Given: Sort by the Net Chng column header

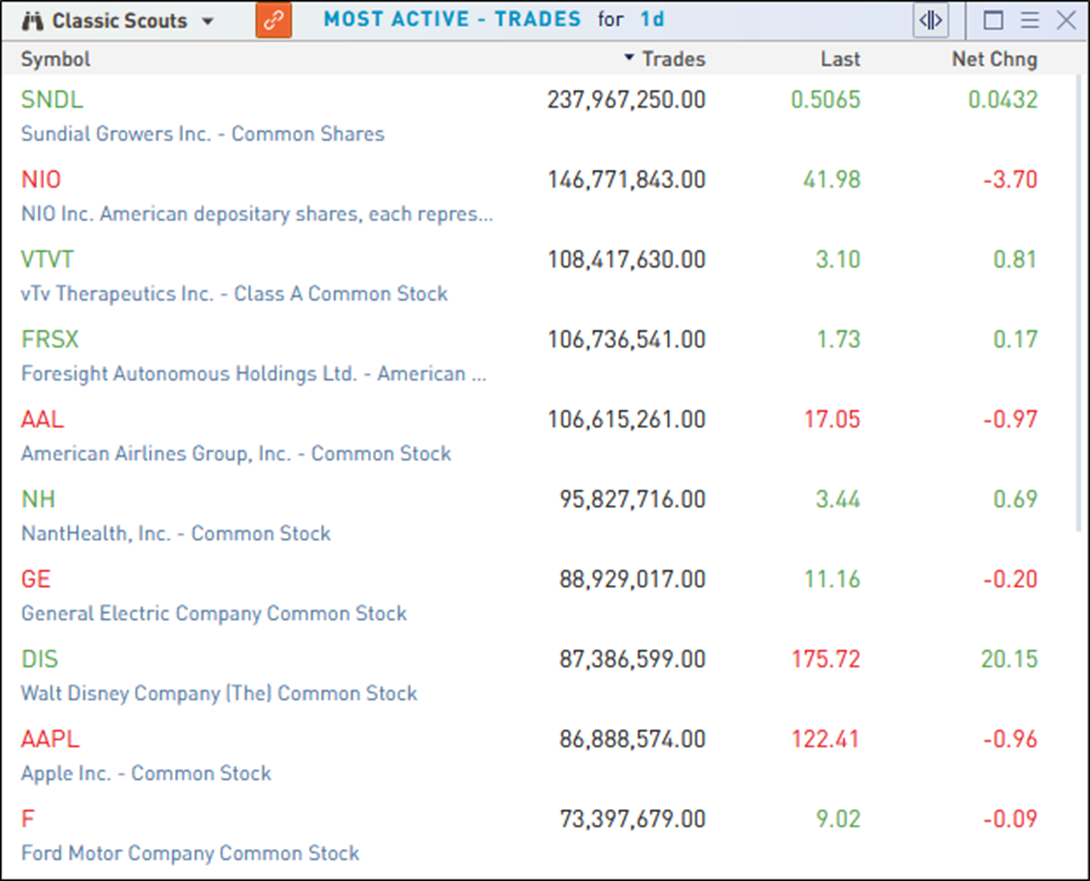Looking at the screenshot, I should (993, 59).
